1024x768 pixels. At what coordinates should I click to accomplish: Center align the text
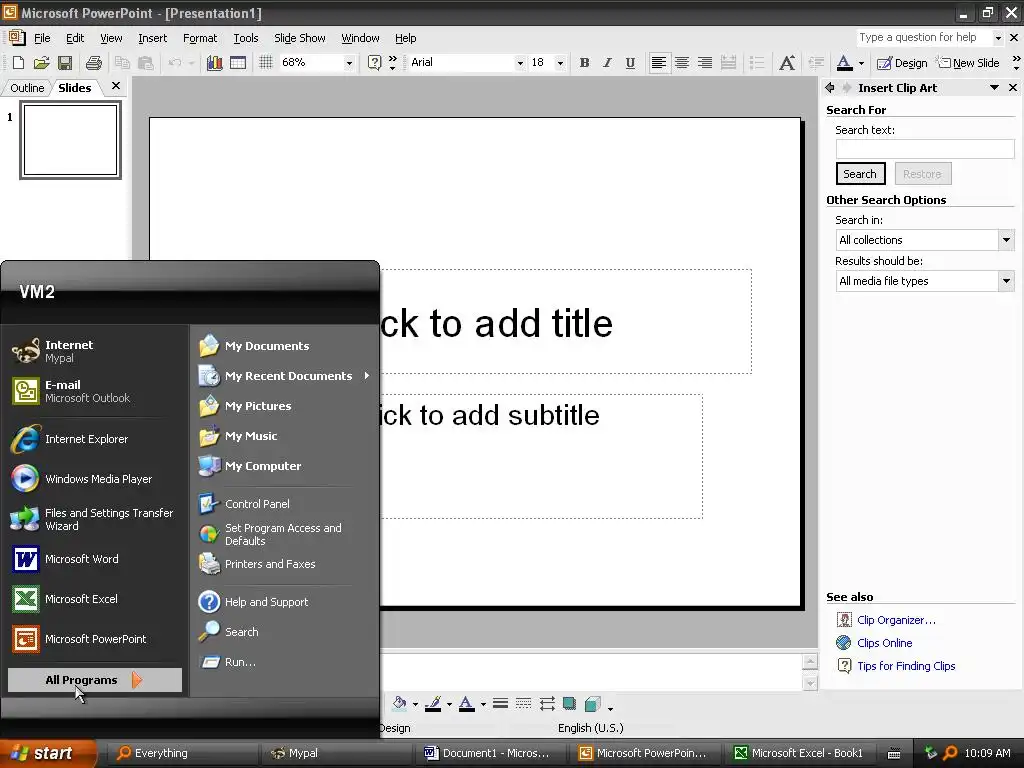click(682, 63)
